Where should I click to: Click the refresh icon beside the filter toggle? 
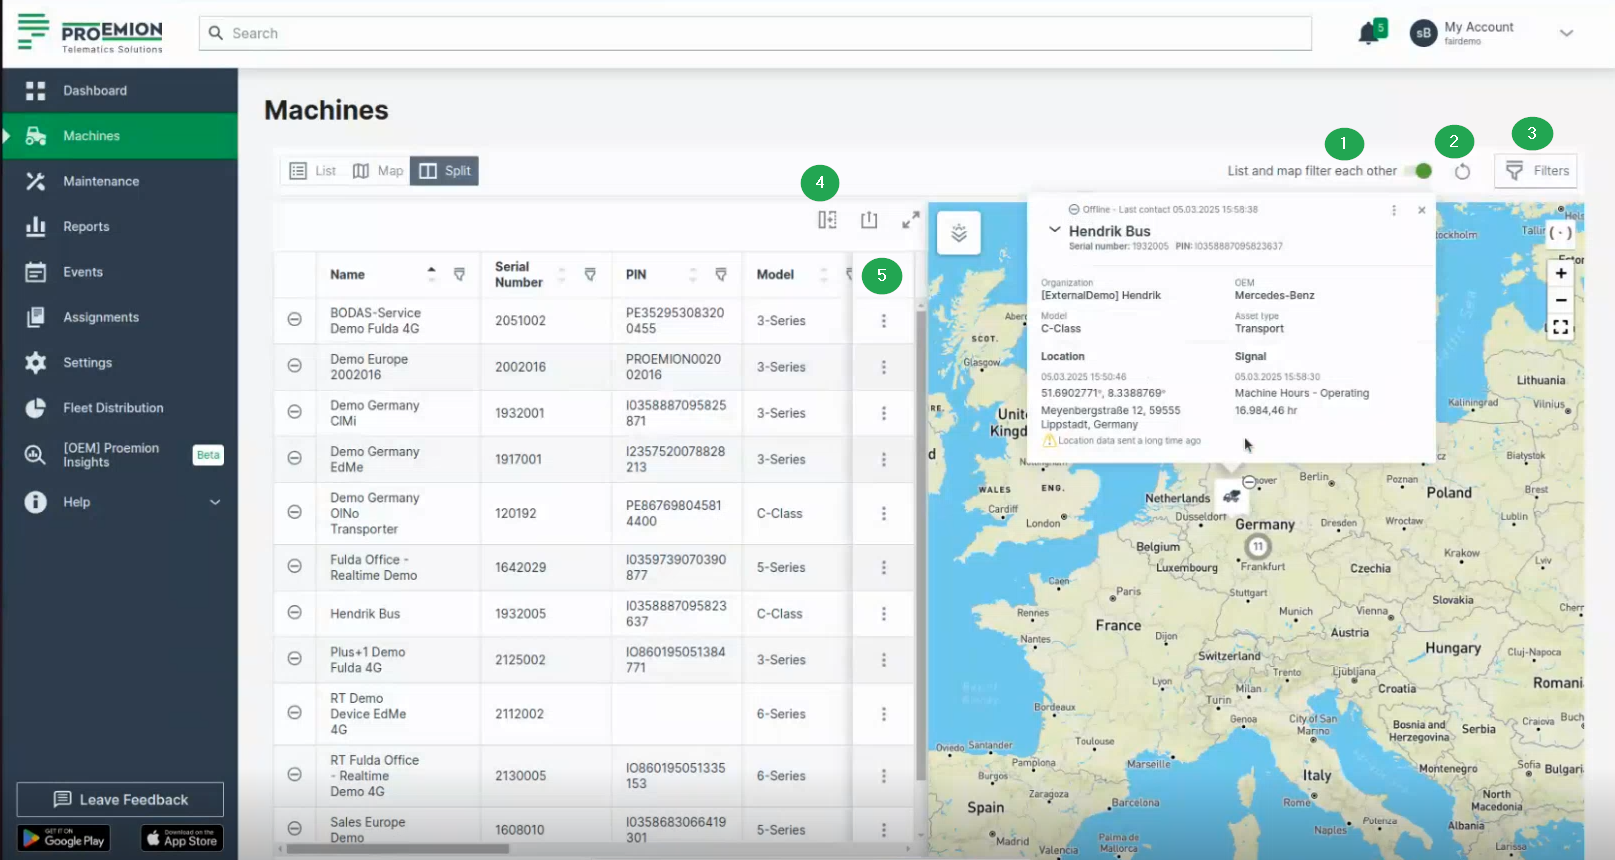(1462, 171)
